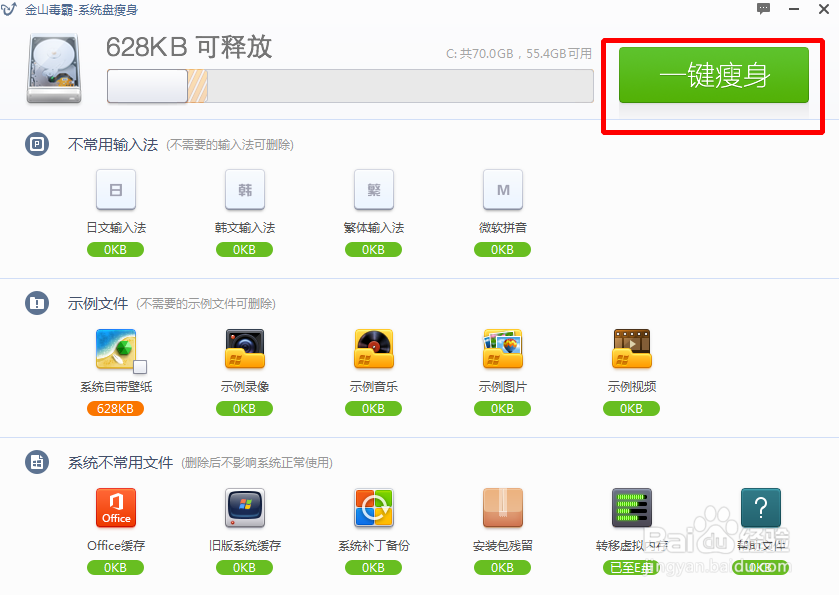Click the reclaimable space progress bar
The width and height of the screenshot is (839, 595).
[x=350, y=86]
